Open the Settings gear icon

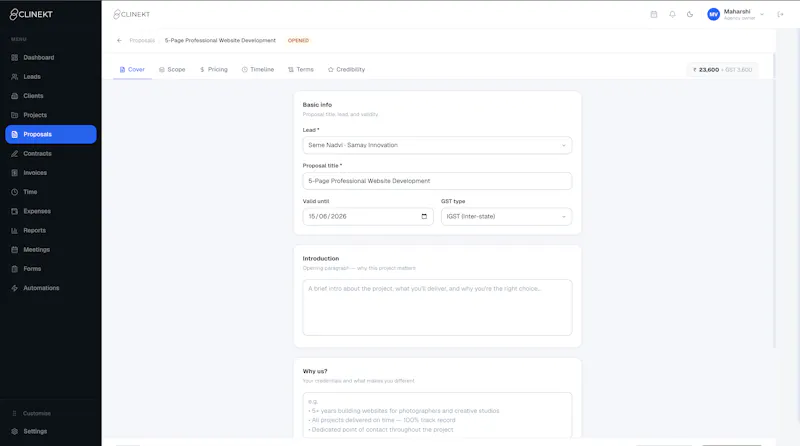(x=14, y=431)
